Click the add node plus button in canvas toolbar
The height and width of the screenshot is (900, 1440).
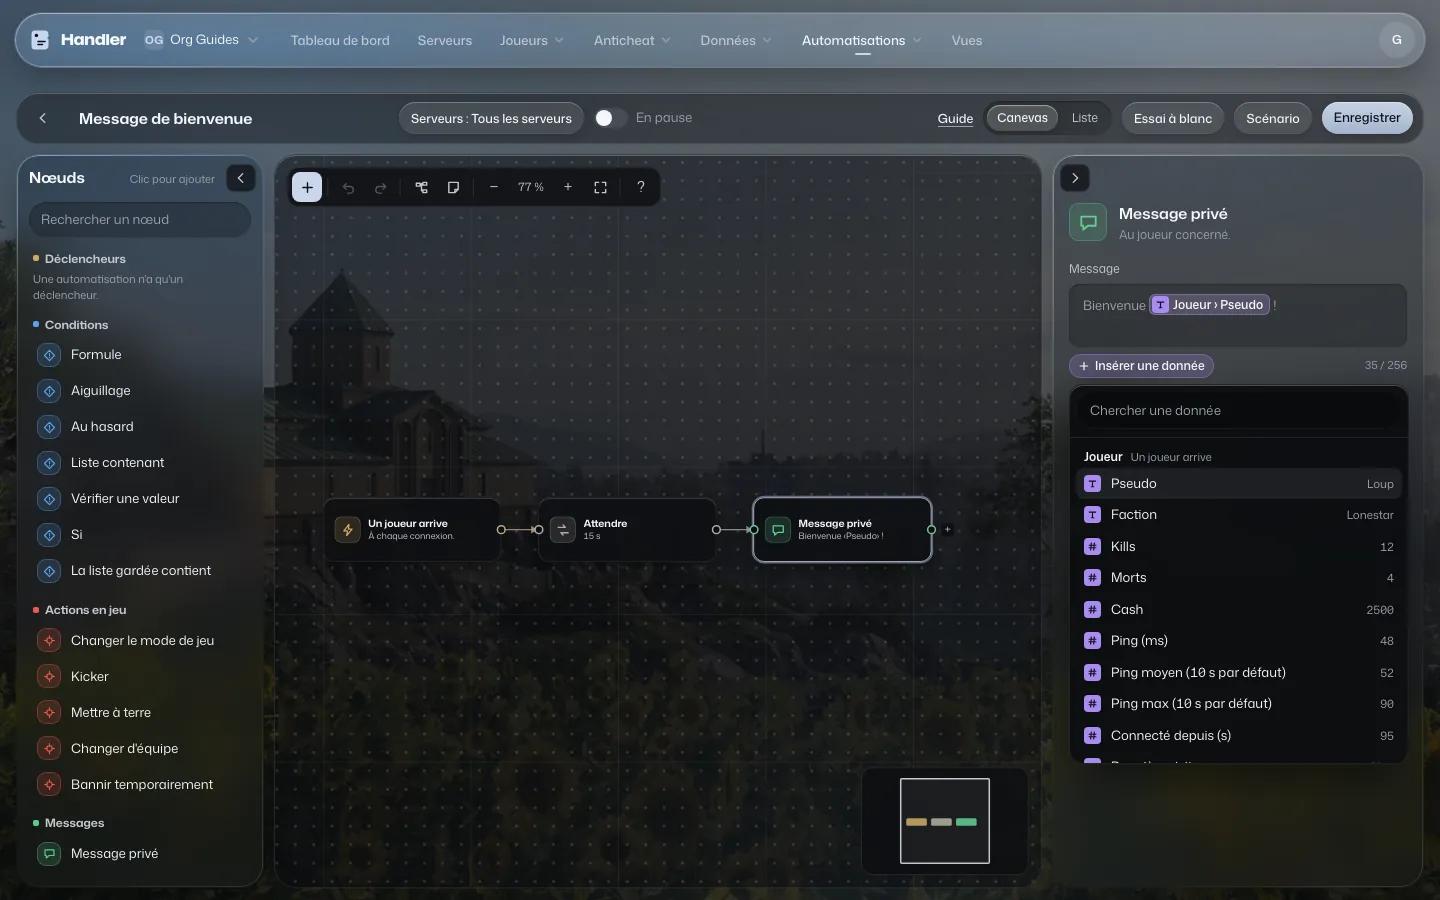coord(307,187)
